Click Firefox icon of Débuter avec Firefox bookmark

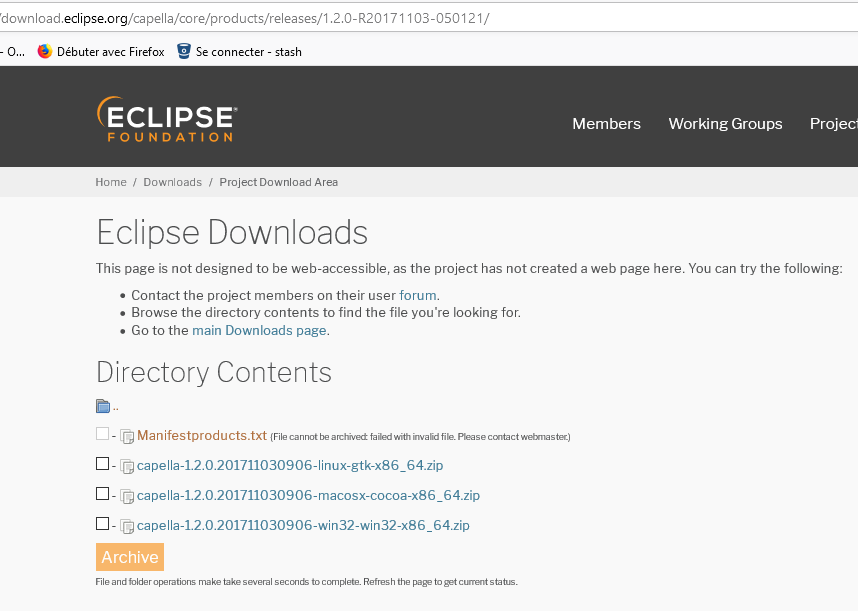[x=45, y=51]
